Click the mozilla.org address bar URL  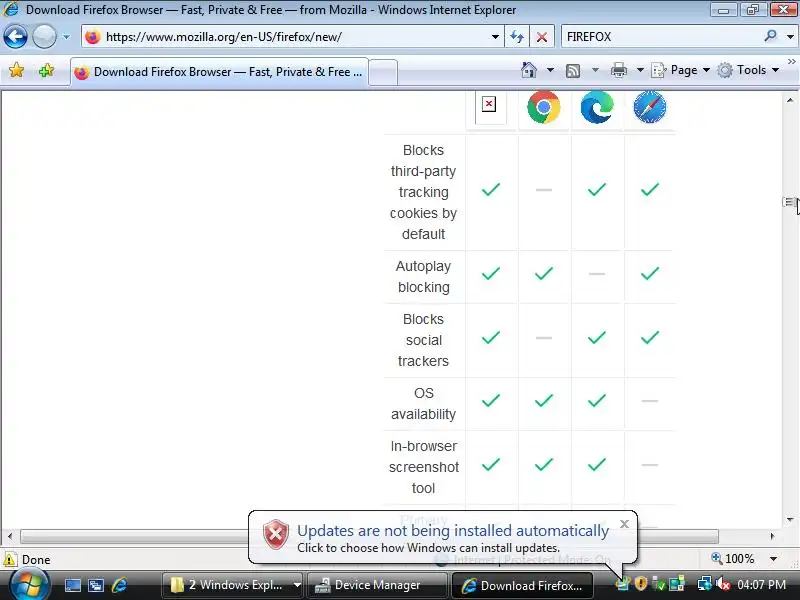pos(223,37)
